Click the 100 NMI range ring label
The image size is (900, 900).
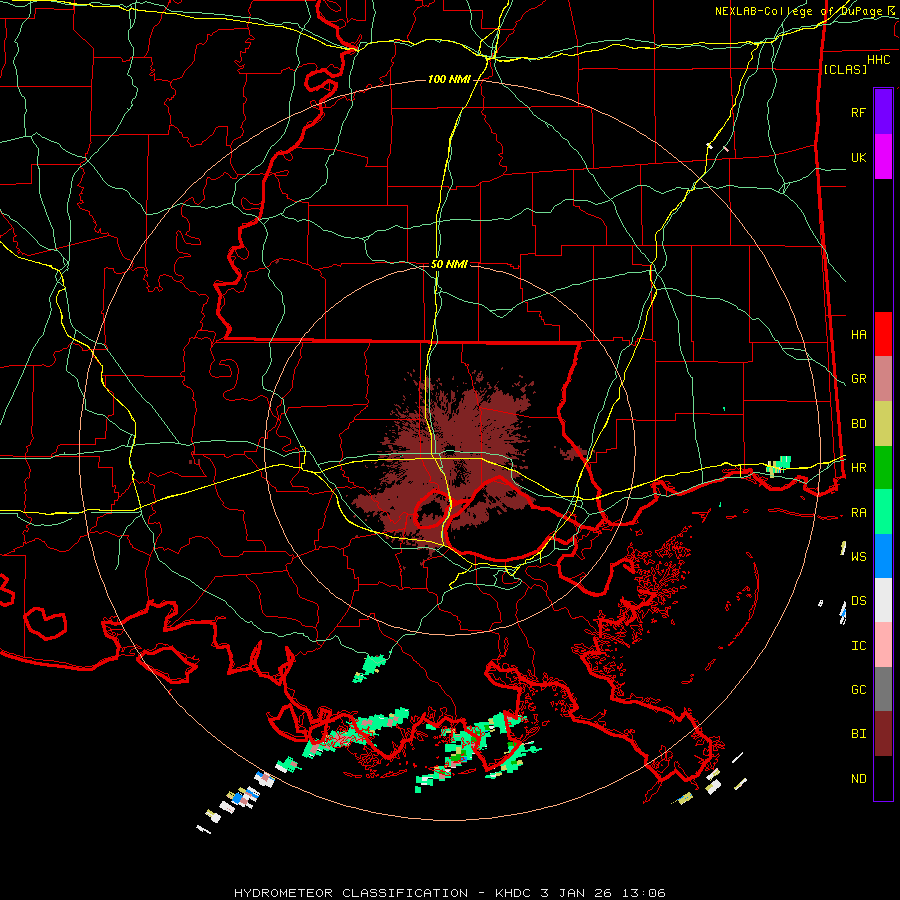pos(449,79)
